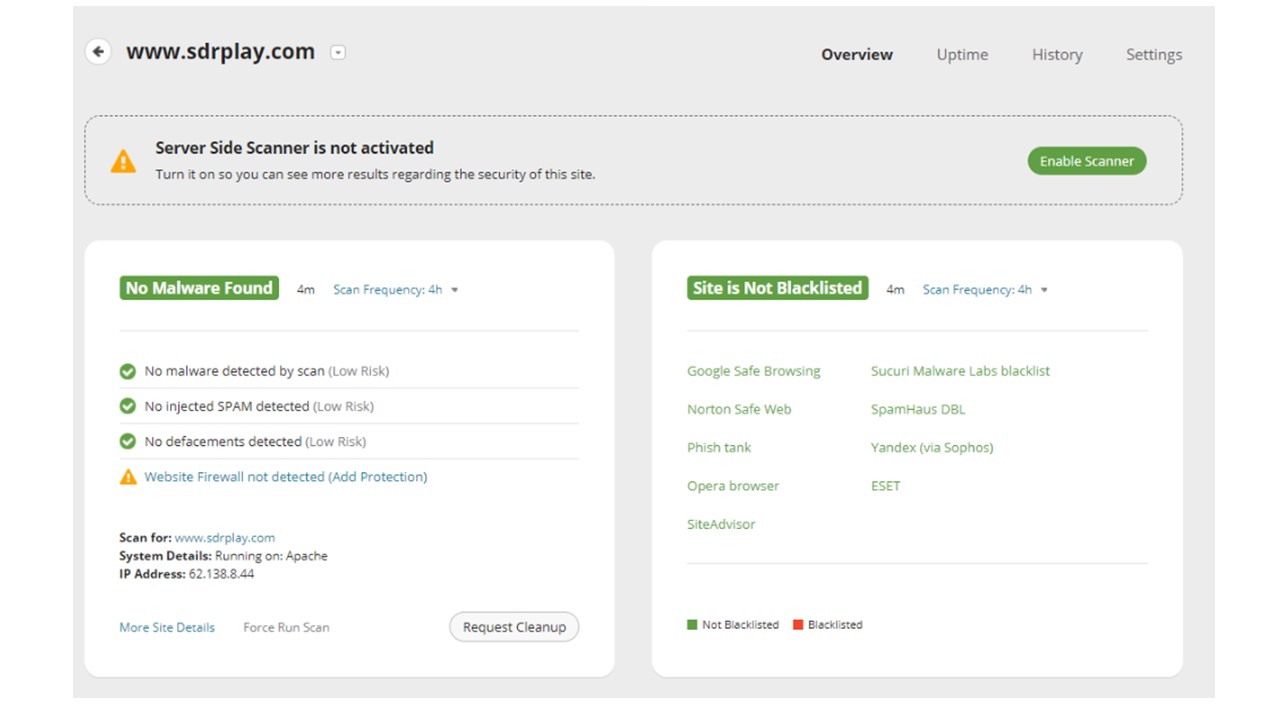Go to the Settings tab
Viewport: 1280px width, 720px height.
1154,55
